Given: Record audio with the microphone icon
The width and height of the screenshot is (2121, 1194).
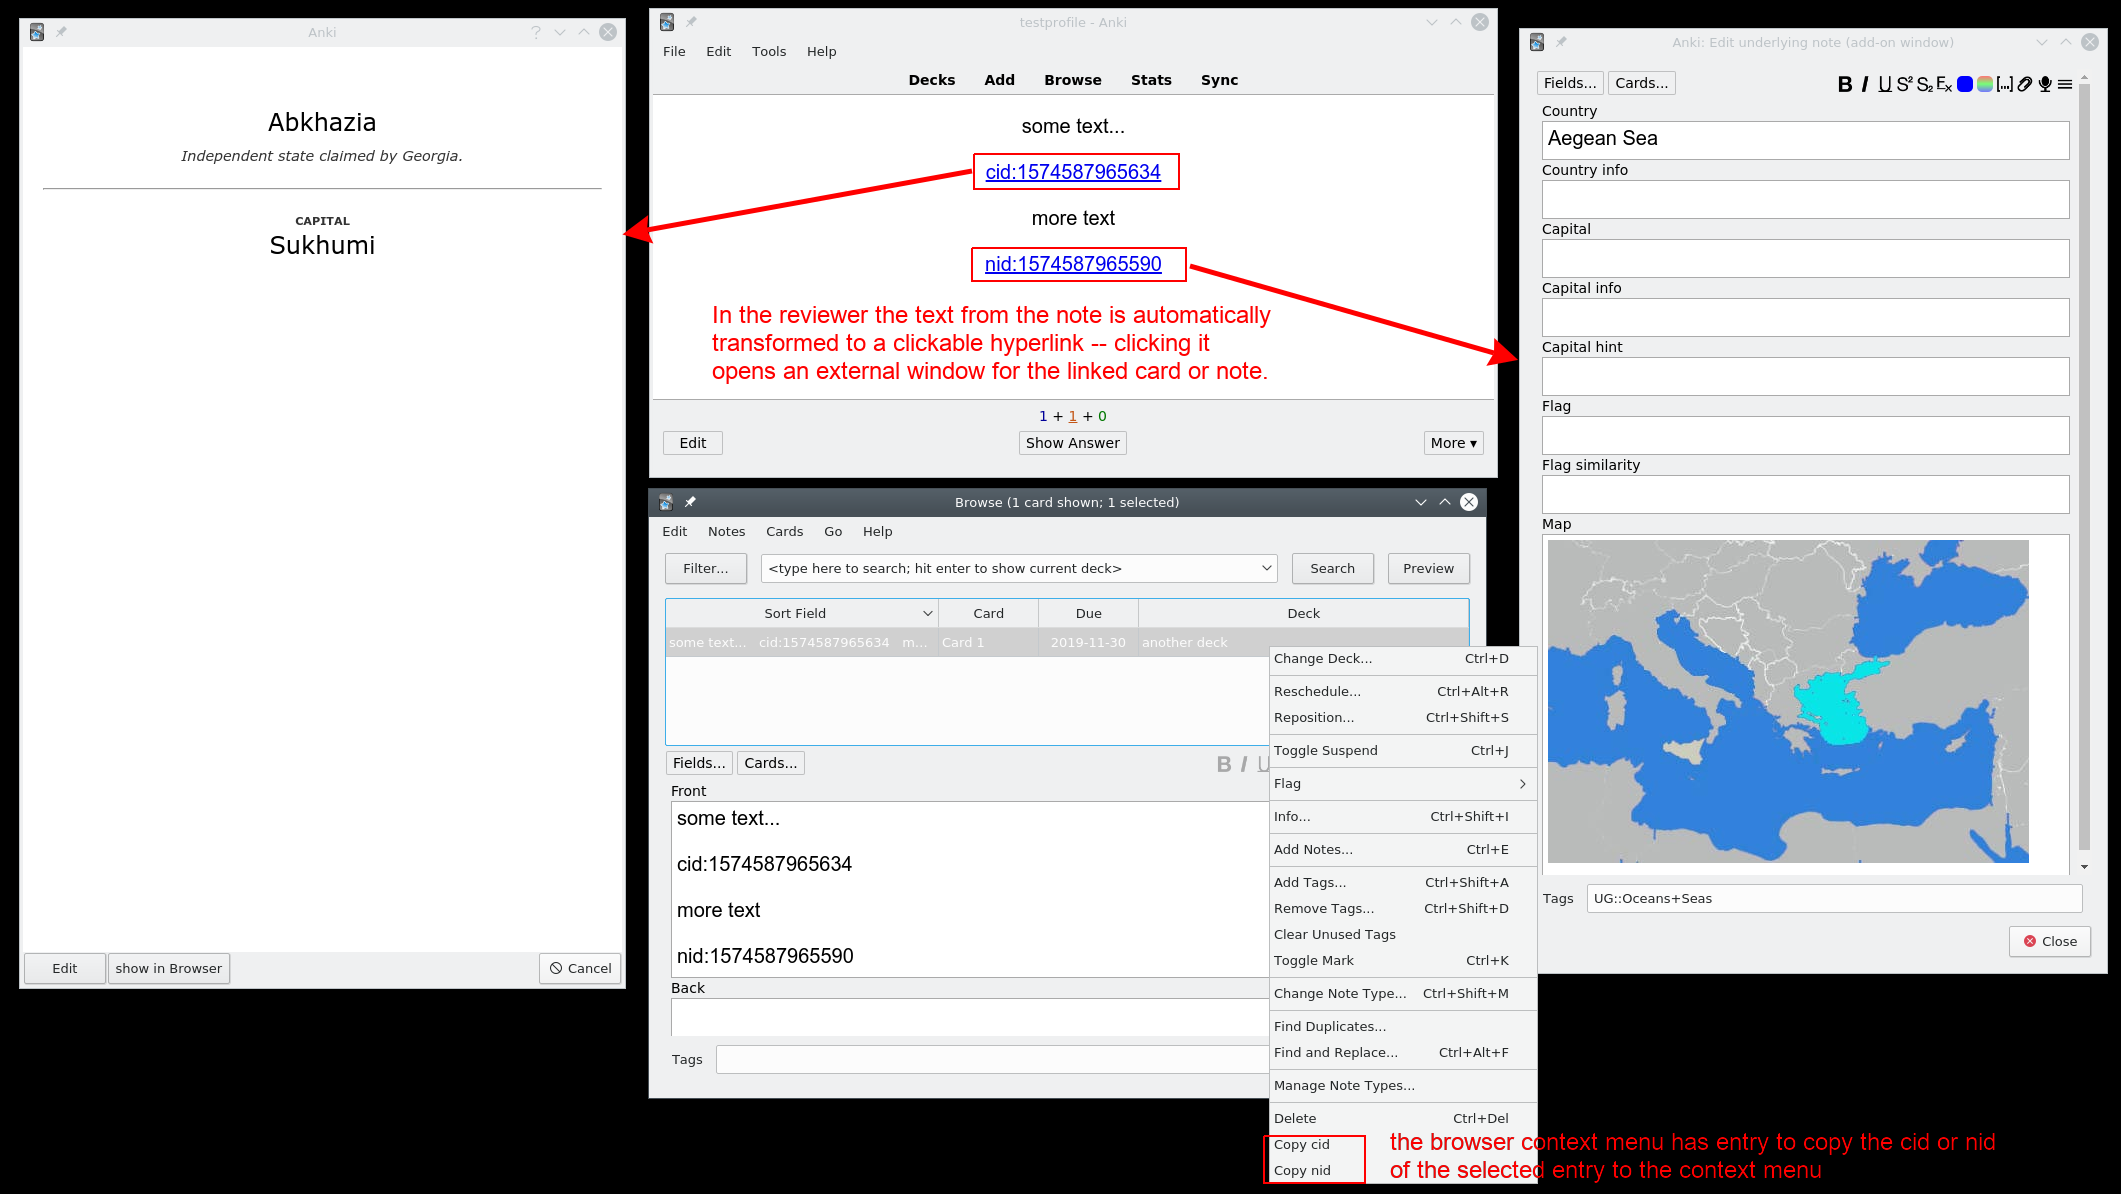Looking at the screenshot, I should coord(2045,84).
